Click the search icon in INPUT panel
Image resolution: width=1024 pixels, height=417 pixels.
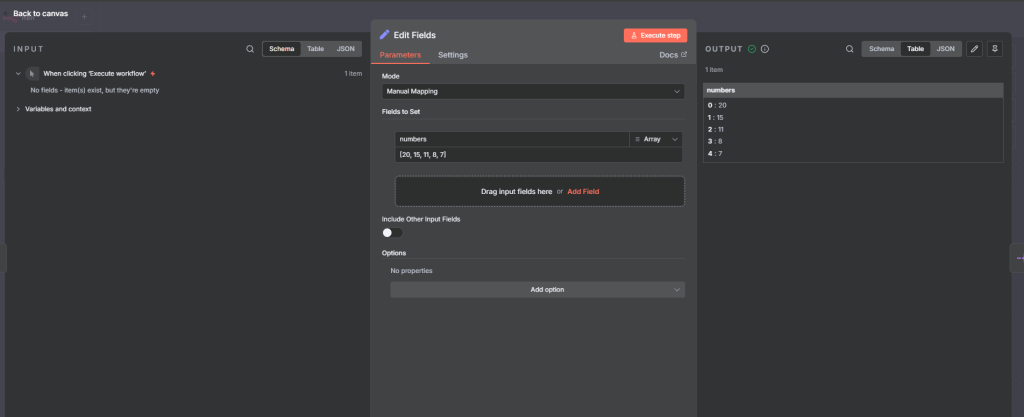pyautogui.click(x=250, y=49)
